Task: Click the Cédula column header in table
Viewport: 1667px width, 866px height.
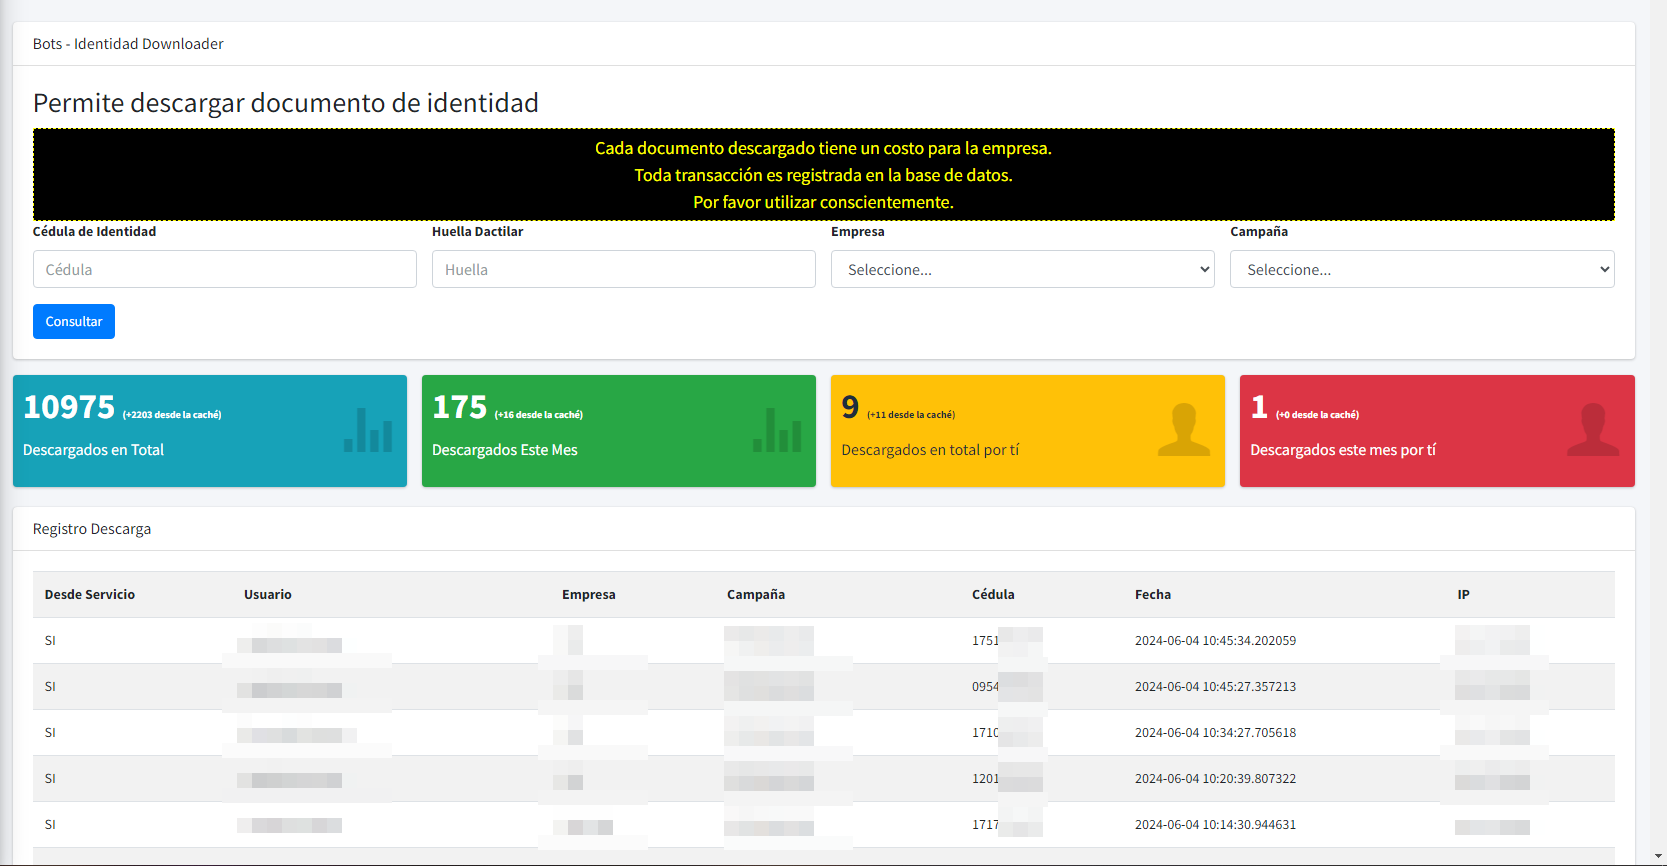Action: 992,594
